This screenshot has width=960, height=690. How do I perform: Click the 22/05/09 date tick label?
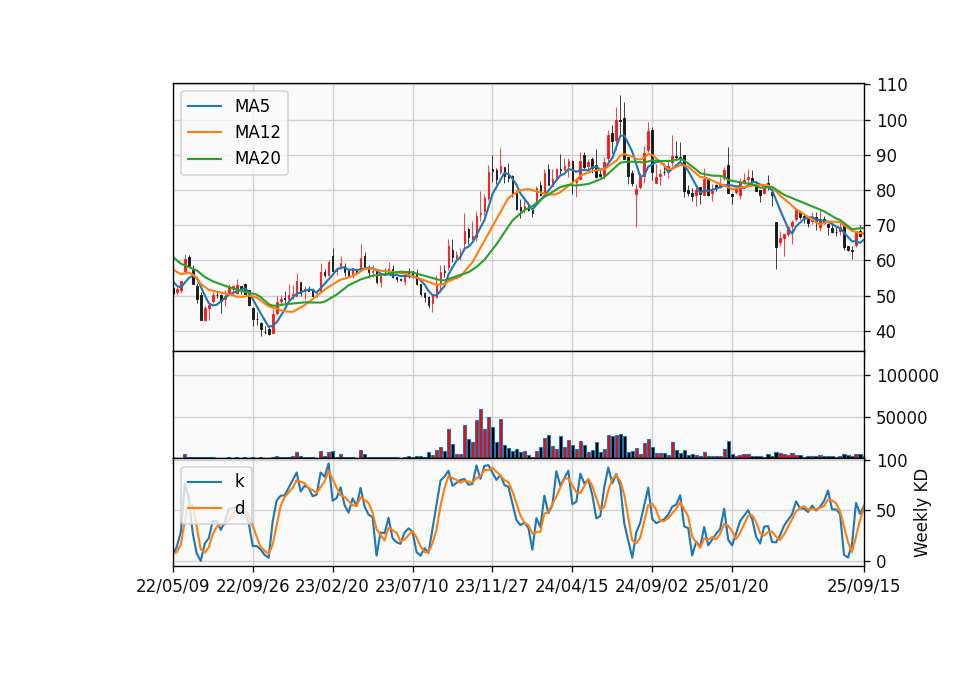coord(173,586)
